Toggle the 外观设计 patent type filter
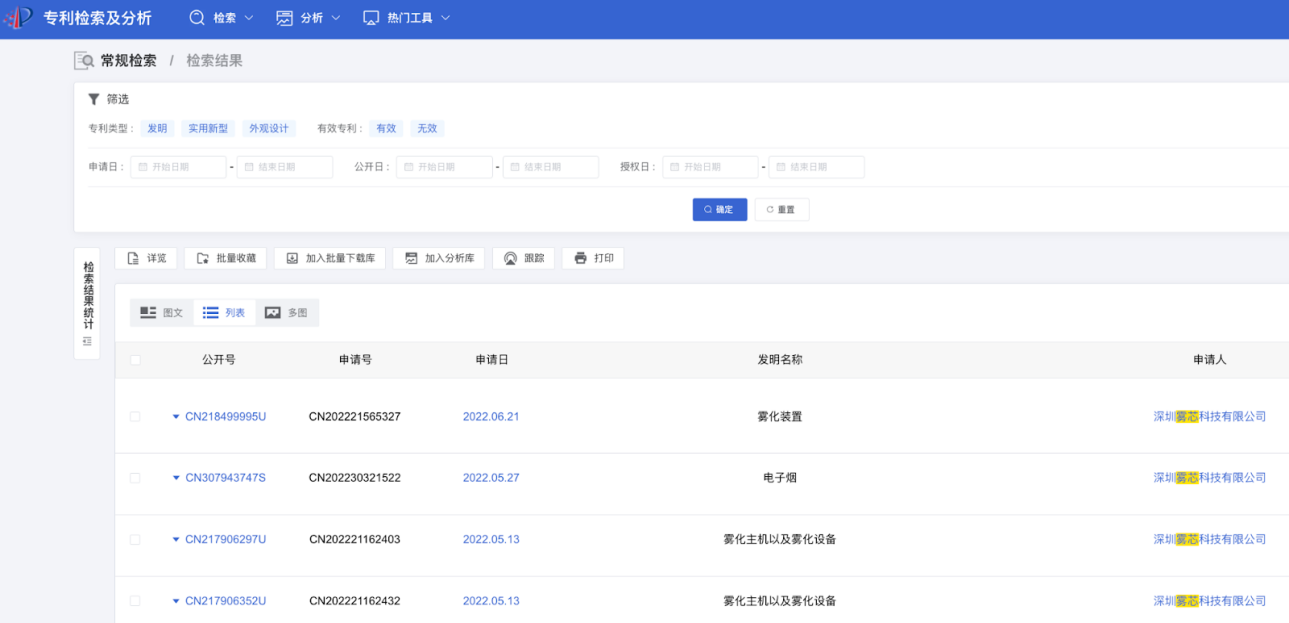The width and height of the screenshot is (1289, 623). coord(269,128)
